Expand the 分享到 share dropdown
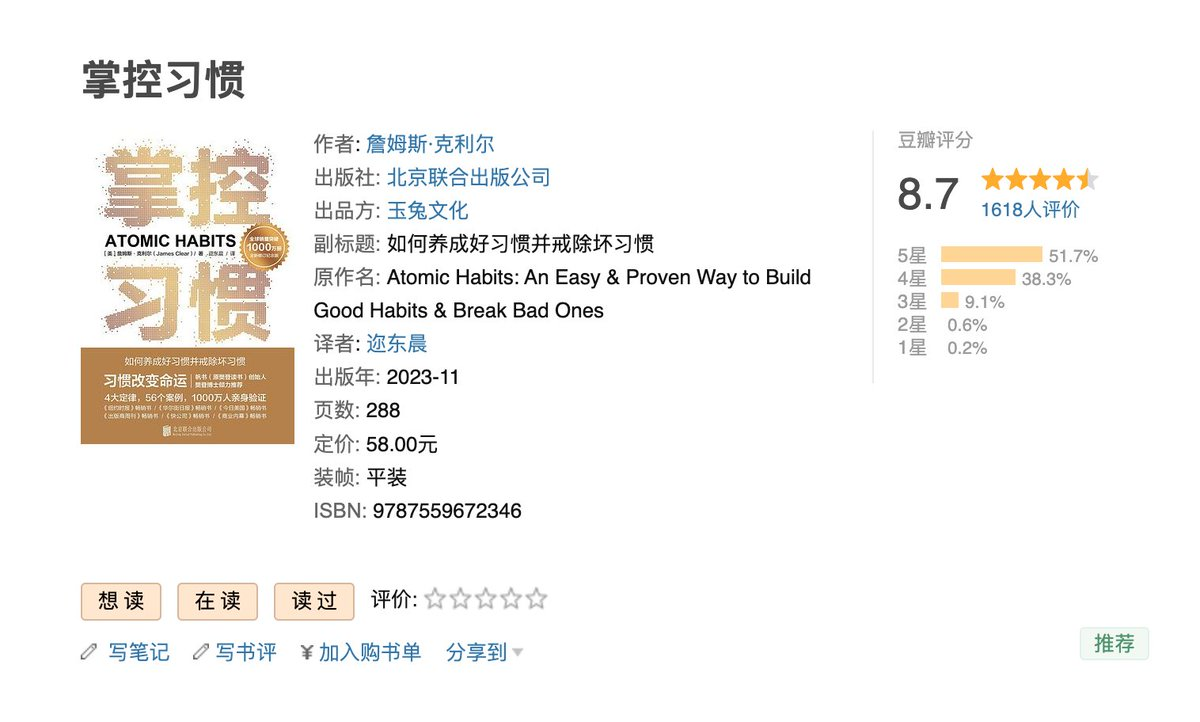Viewport: 1200px width, 722px height. tap(485, 653)
